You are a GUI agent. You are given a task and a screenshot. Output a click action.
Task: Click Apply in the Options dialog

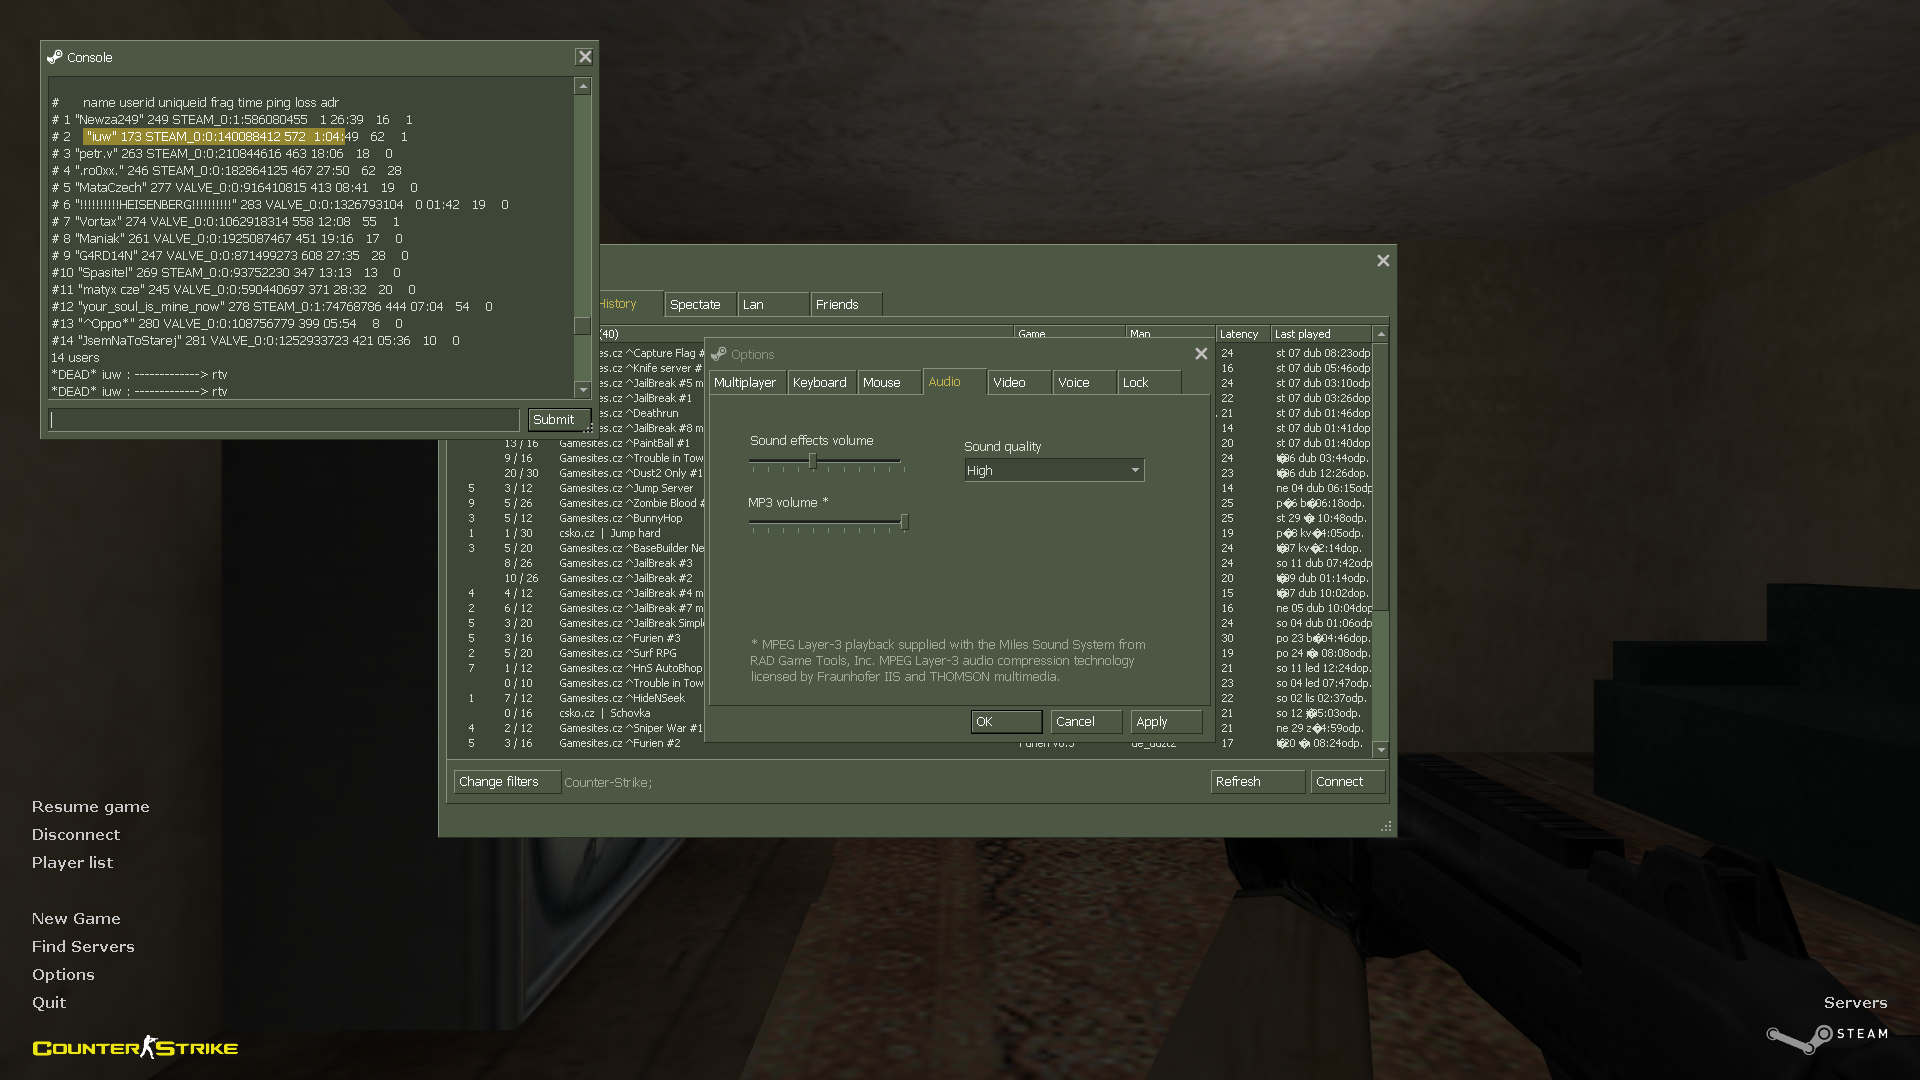(1164, 722)
